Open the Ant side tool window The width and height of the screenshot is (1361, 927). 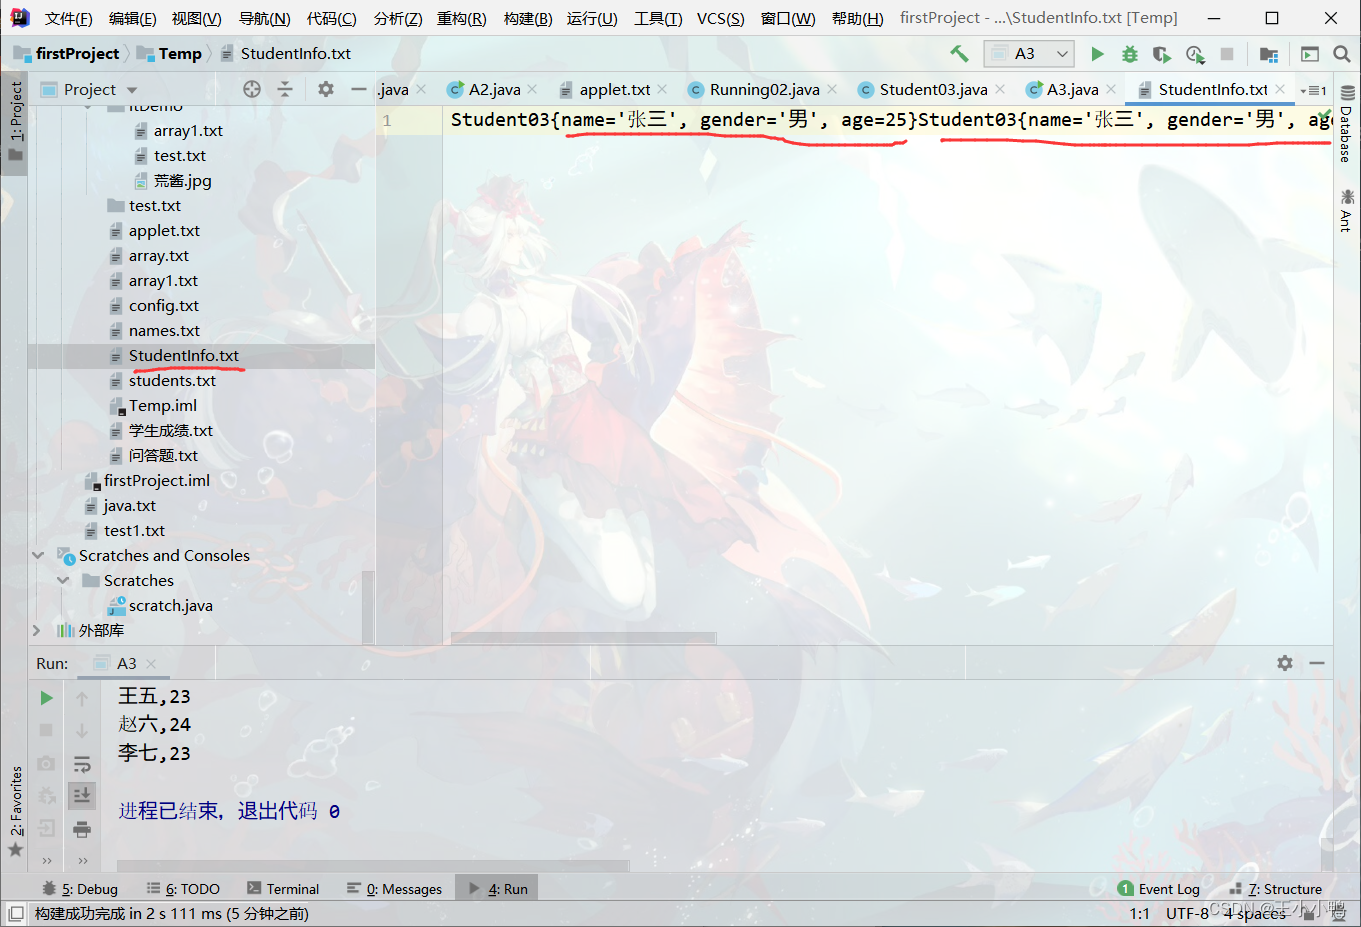(x=1346, y=210)
